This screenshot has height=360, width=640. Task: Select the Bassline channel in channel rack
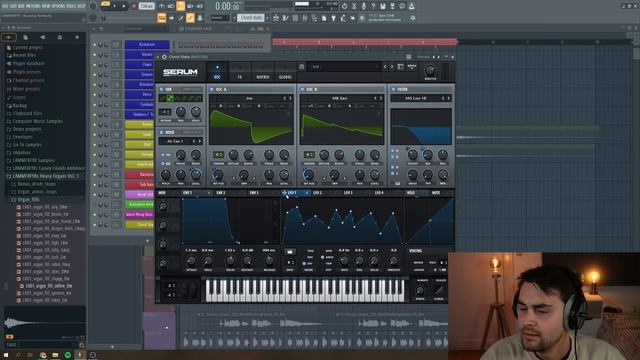coord(140,175)
